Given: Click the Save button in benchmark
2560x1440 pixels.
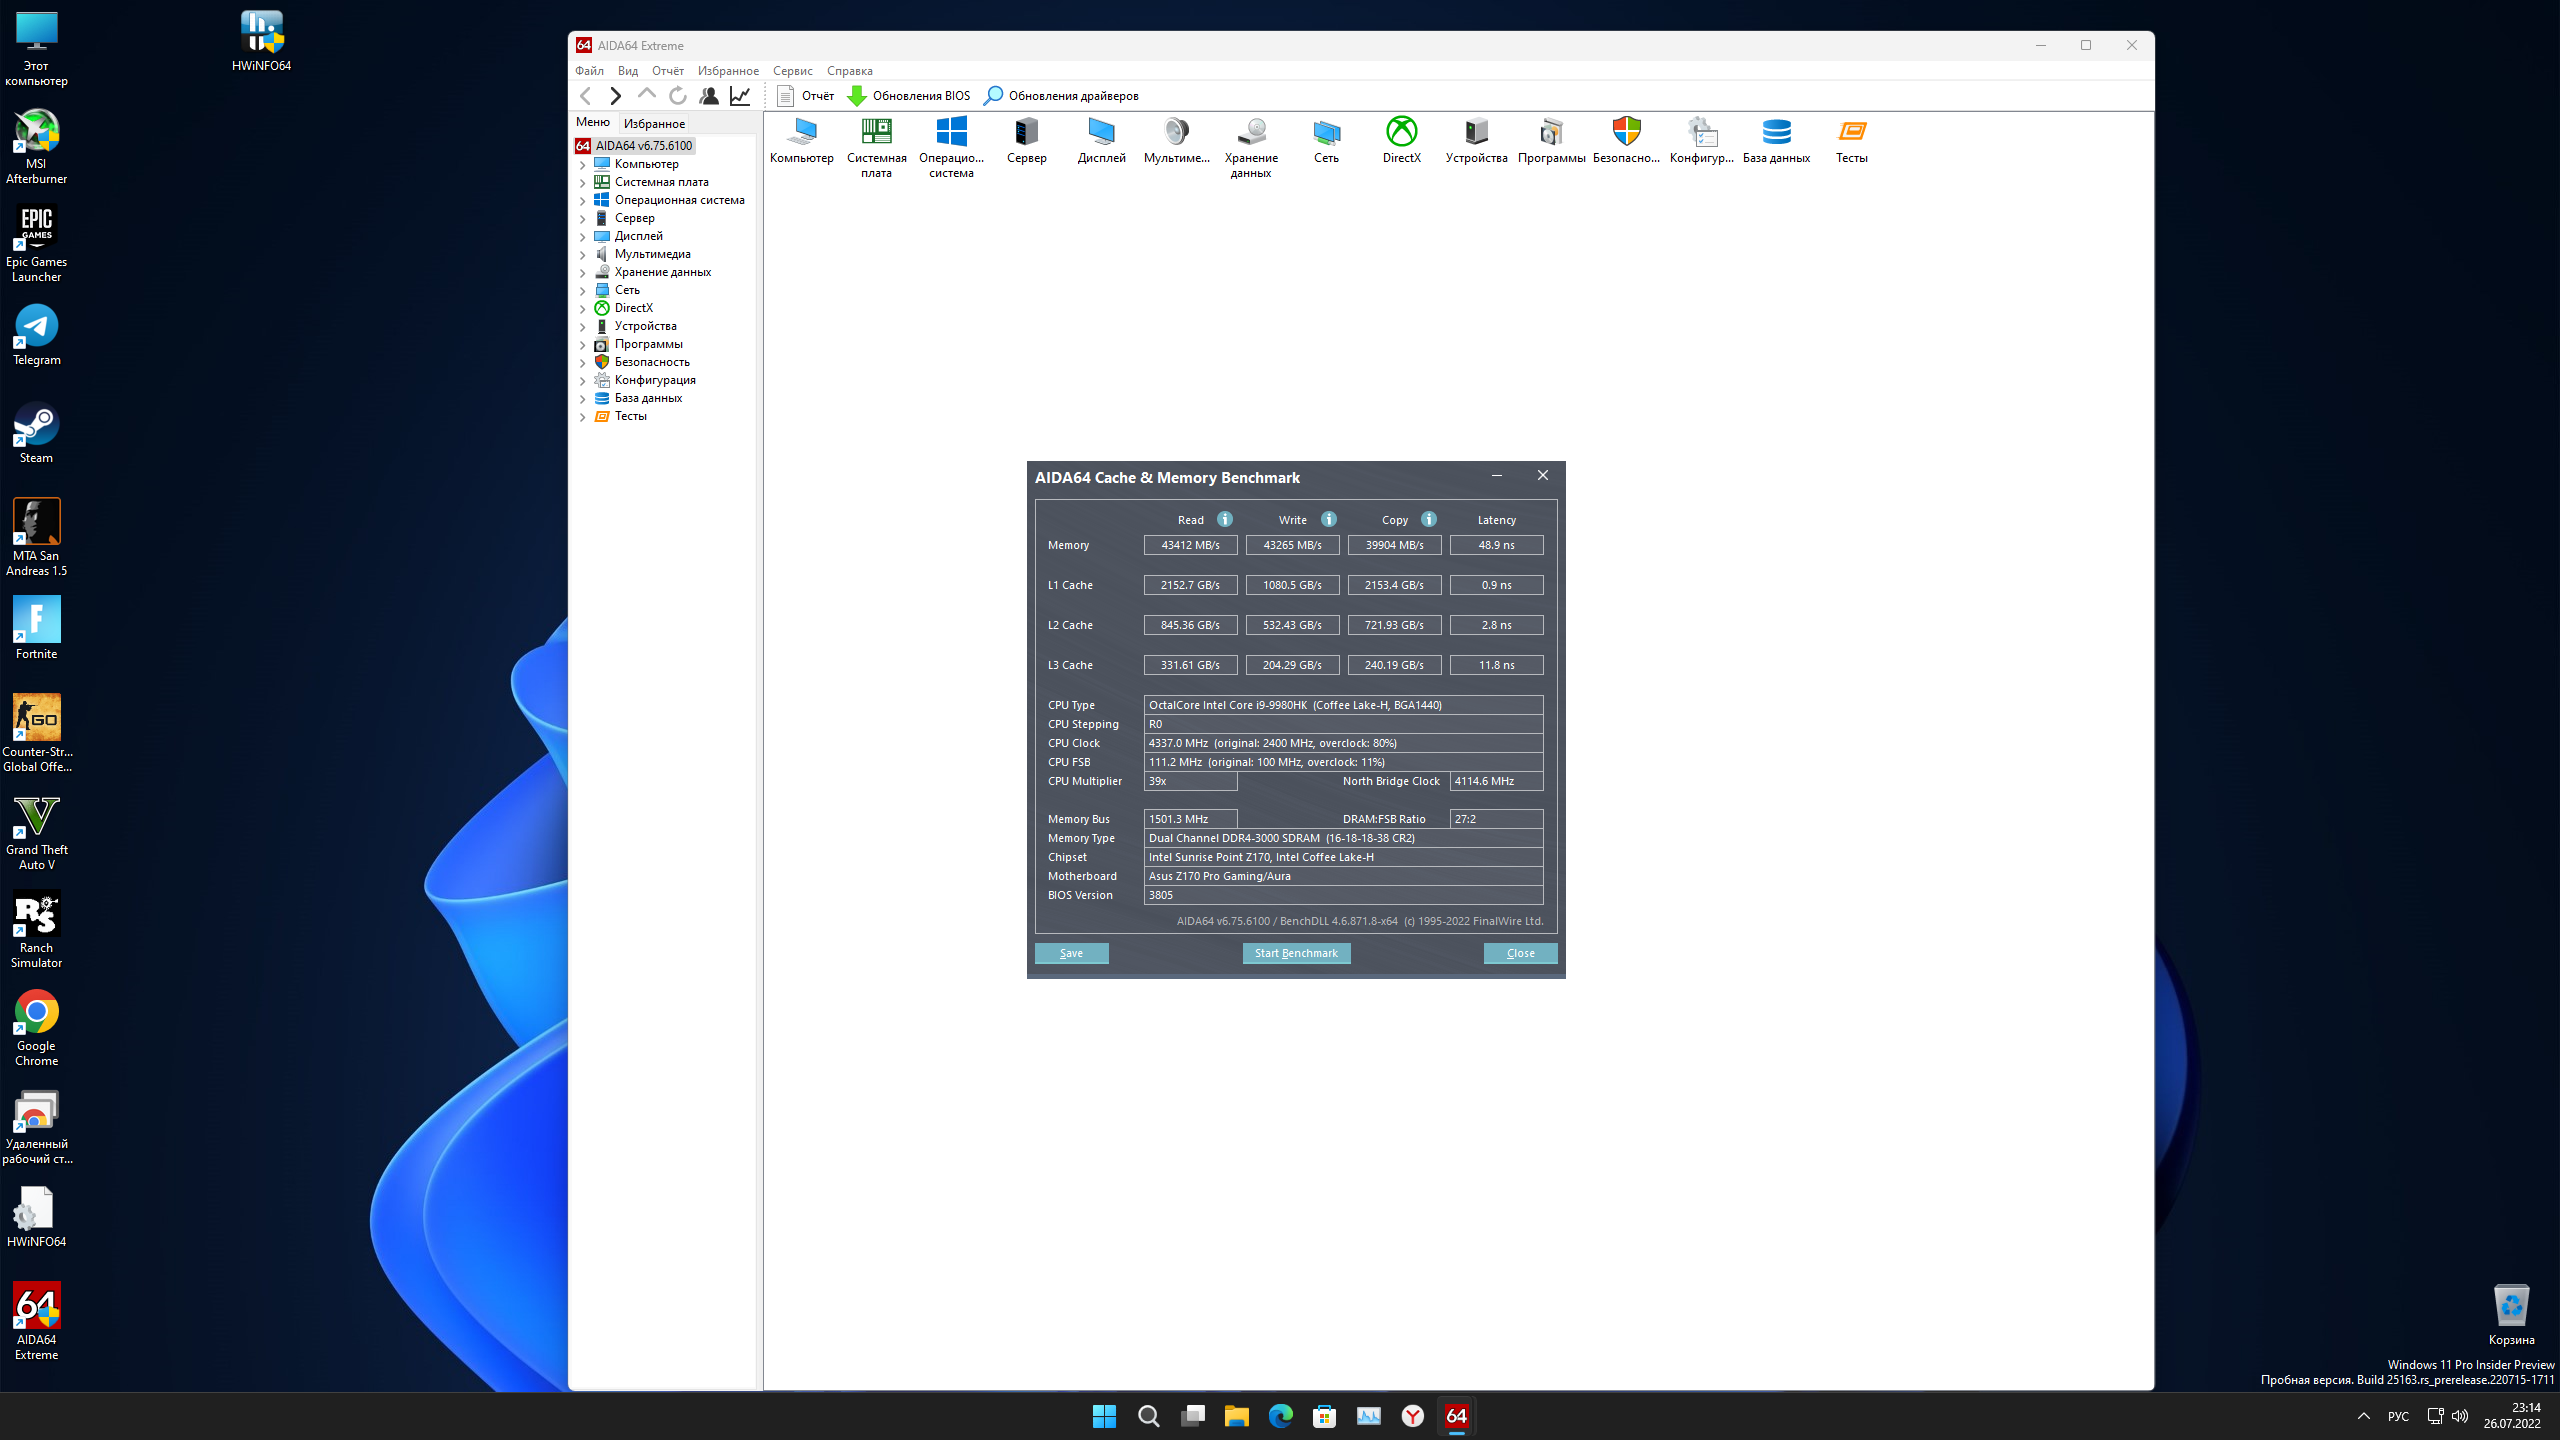Looking at the screenshot, I should pos(1071,953).
